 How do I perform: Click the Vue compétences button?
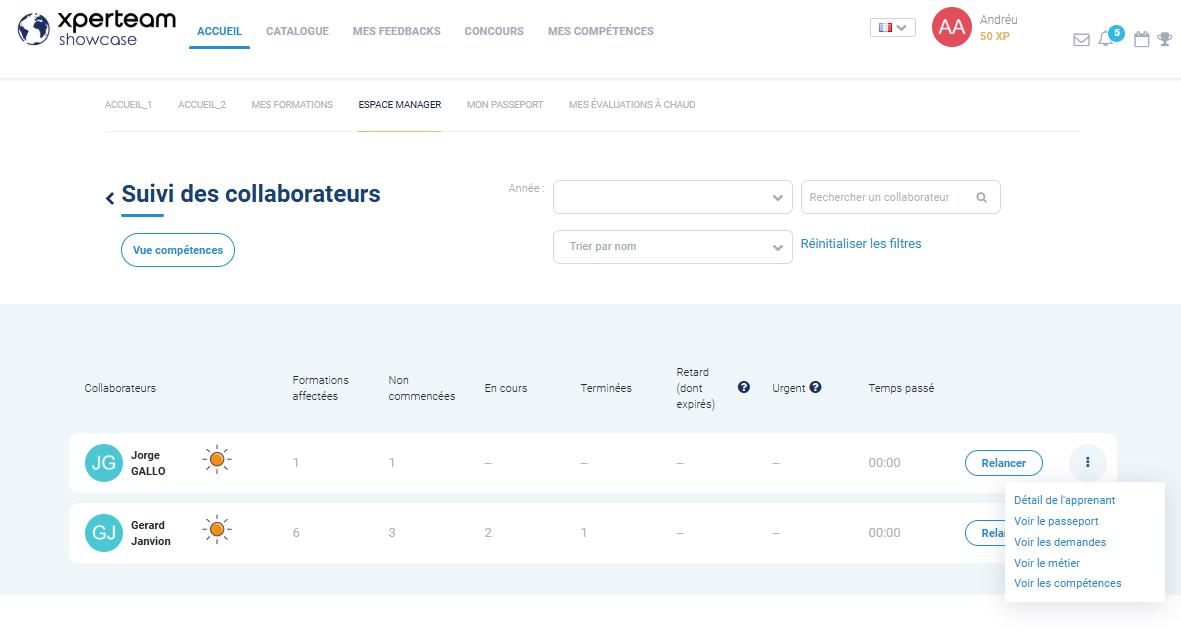tap(178, 250)
